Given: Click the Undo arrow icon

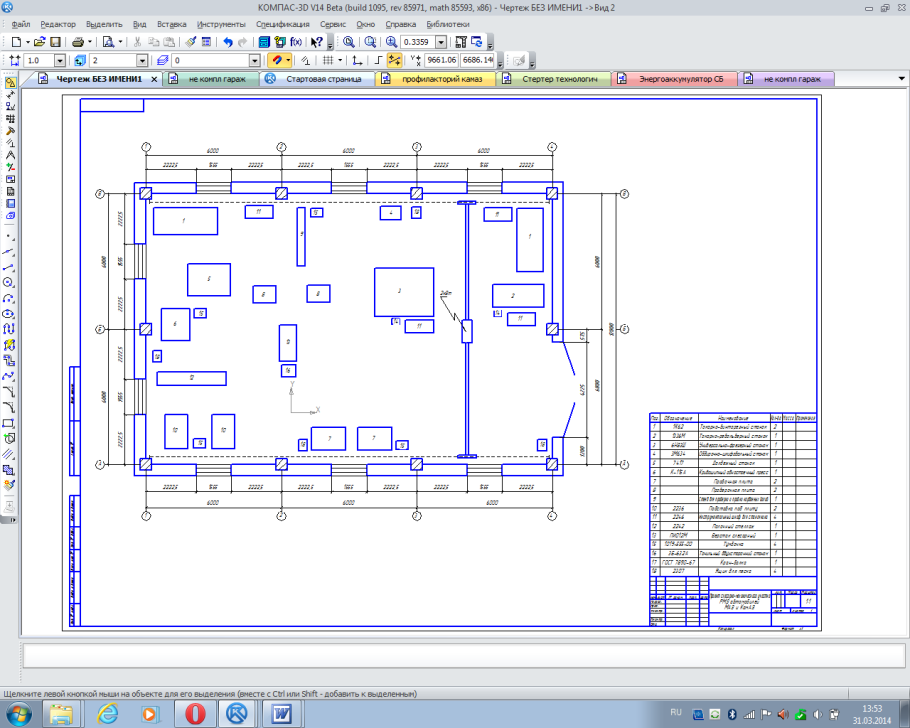Looking at the screenshot, I should 228,43.
